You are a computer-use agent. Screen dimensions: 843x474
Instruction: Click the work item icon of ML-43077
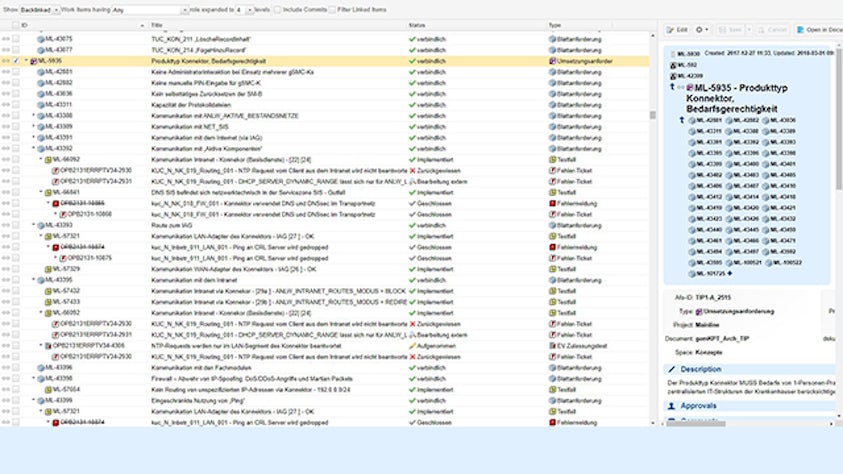tap(40, 50)
